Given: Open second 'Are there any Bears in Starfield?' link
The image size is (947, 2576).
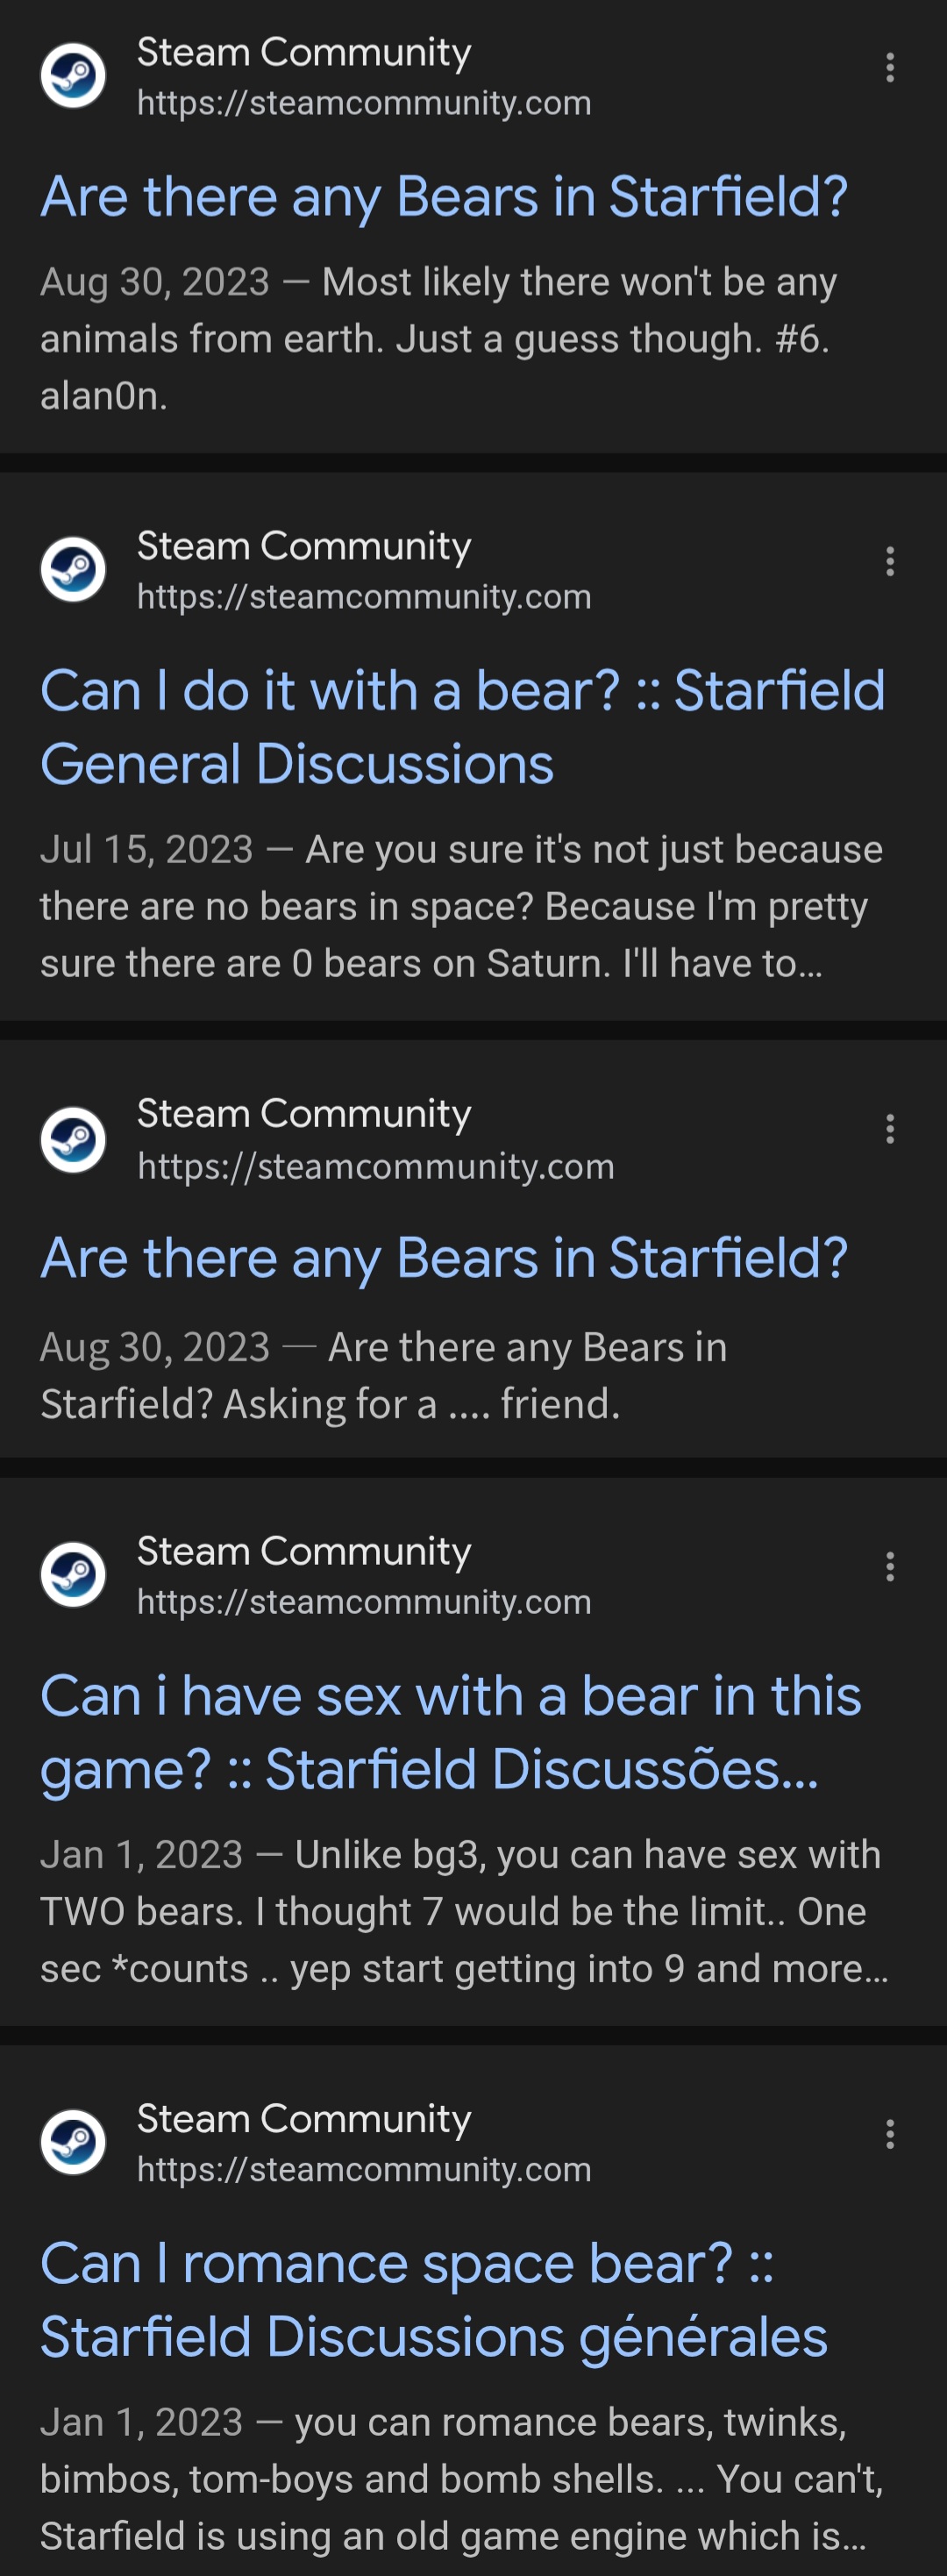Looking at the screenshot, I should tap(443, 1257).
